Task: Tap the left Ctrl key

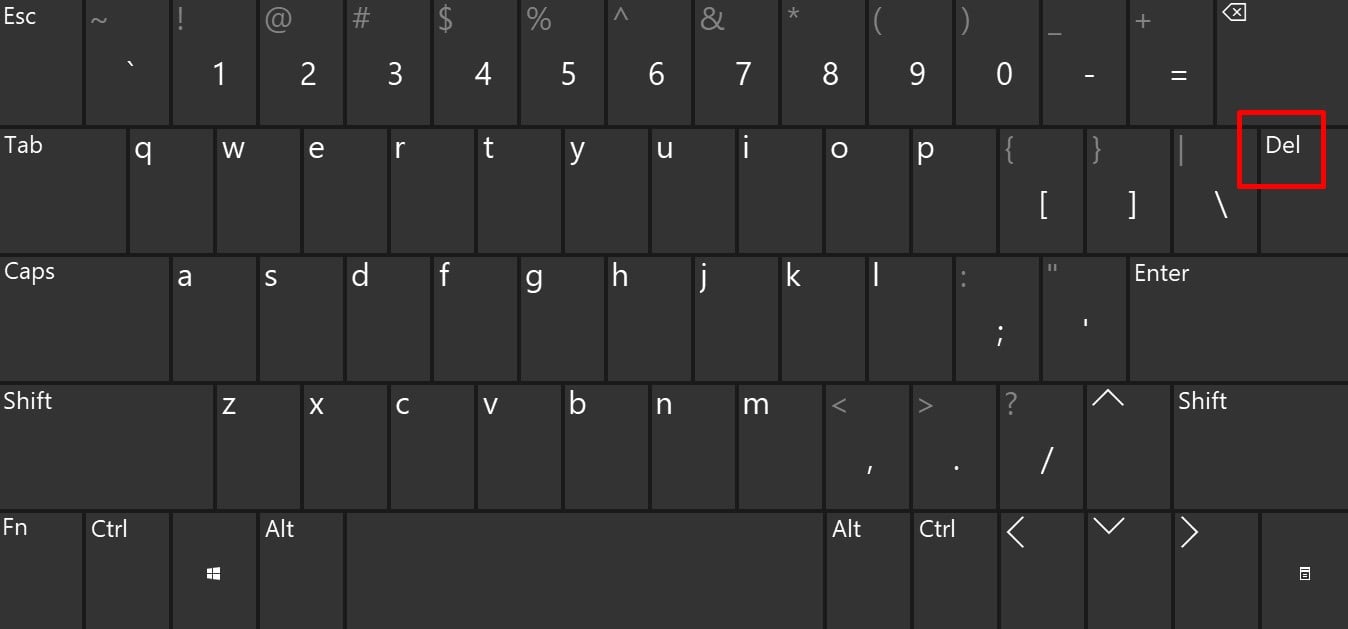Action: (x=127, y=573)
